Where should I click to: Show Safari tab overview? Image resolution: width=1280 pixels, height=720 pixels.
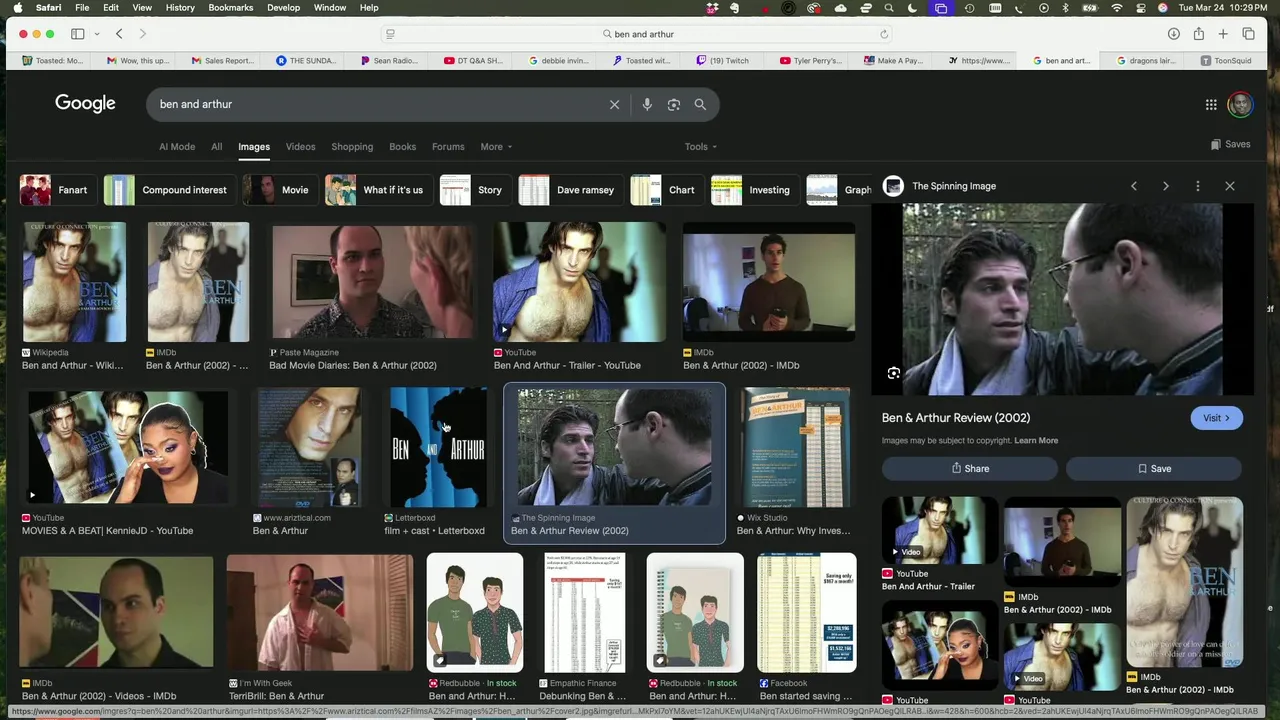[x=1248, y=34]
